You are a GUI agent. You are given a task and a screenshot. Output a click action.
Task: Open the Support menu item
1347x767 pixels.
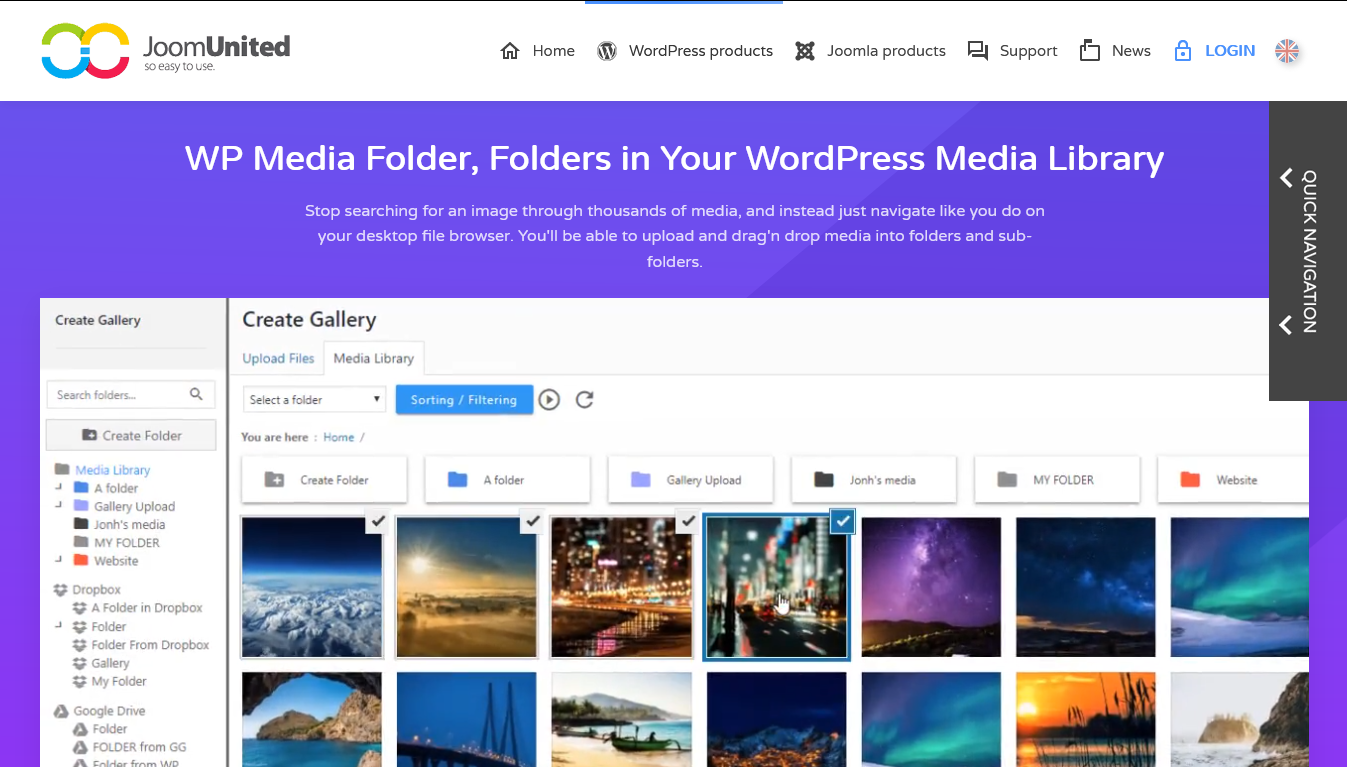(x=1029, y=51)
